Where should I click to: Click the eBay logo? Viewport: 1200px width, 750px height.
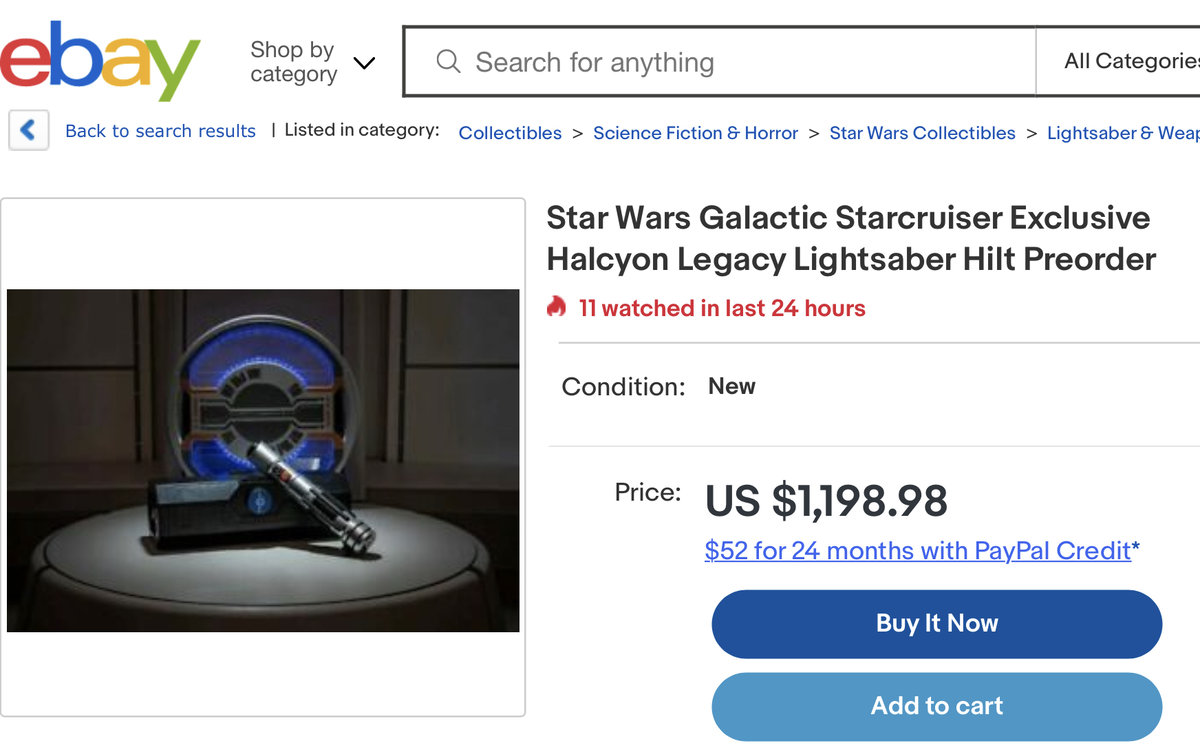point(100,62)
